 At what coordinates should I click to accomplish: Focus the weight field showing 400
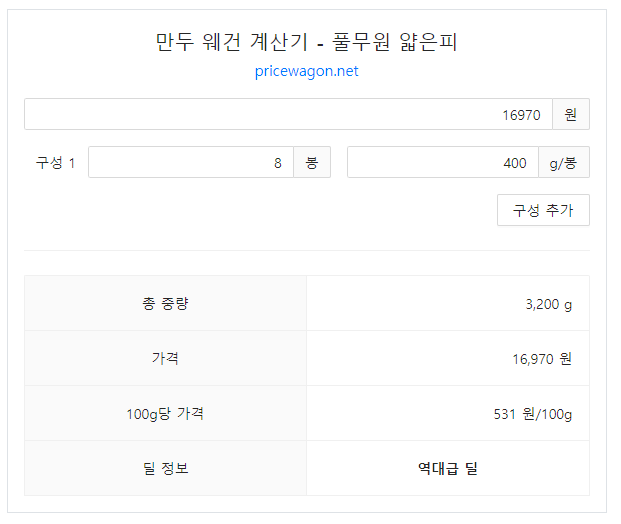point(443,162)
